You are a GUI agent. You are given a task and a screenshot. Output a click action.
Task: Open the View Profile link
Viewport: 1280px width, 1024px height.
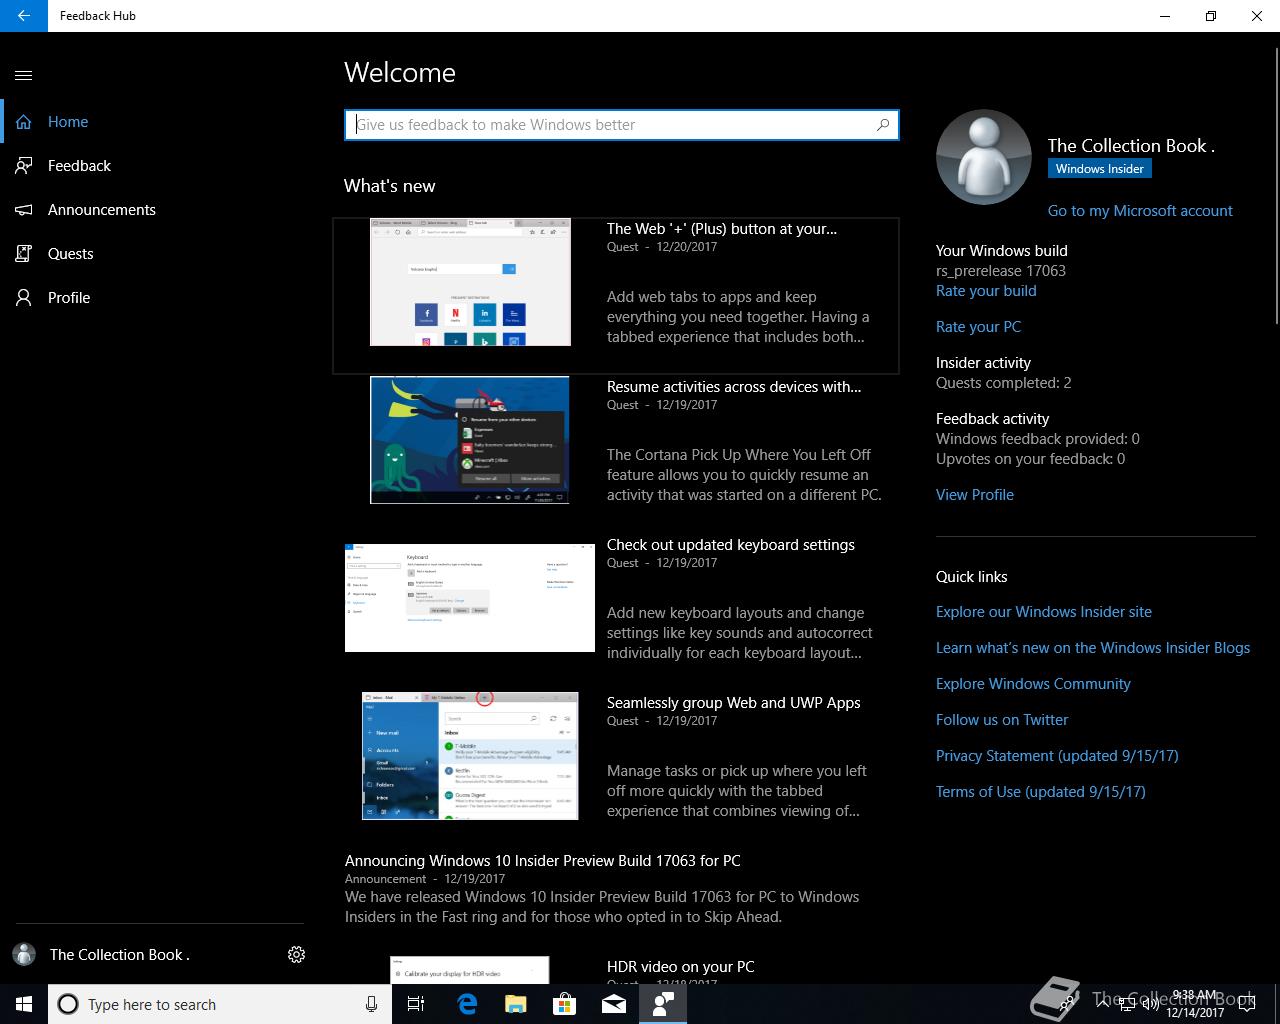975,495
